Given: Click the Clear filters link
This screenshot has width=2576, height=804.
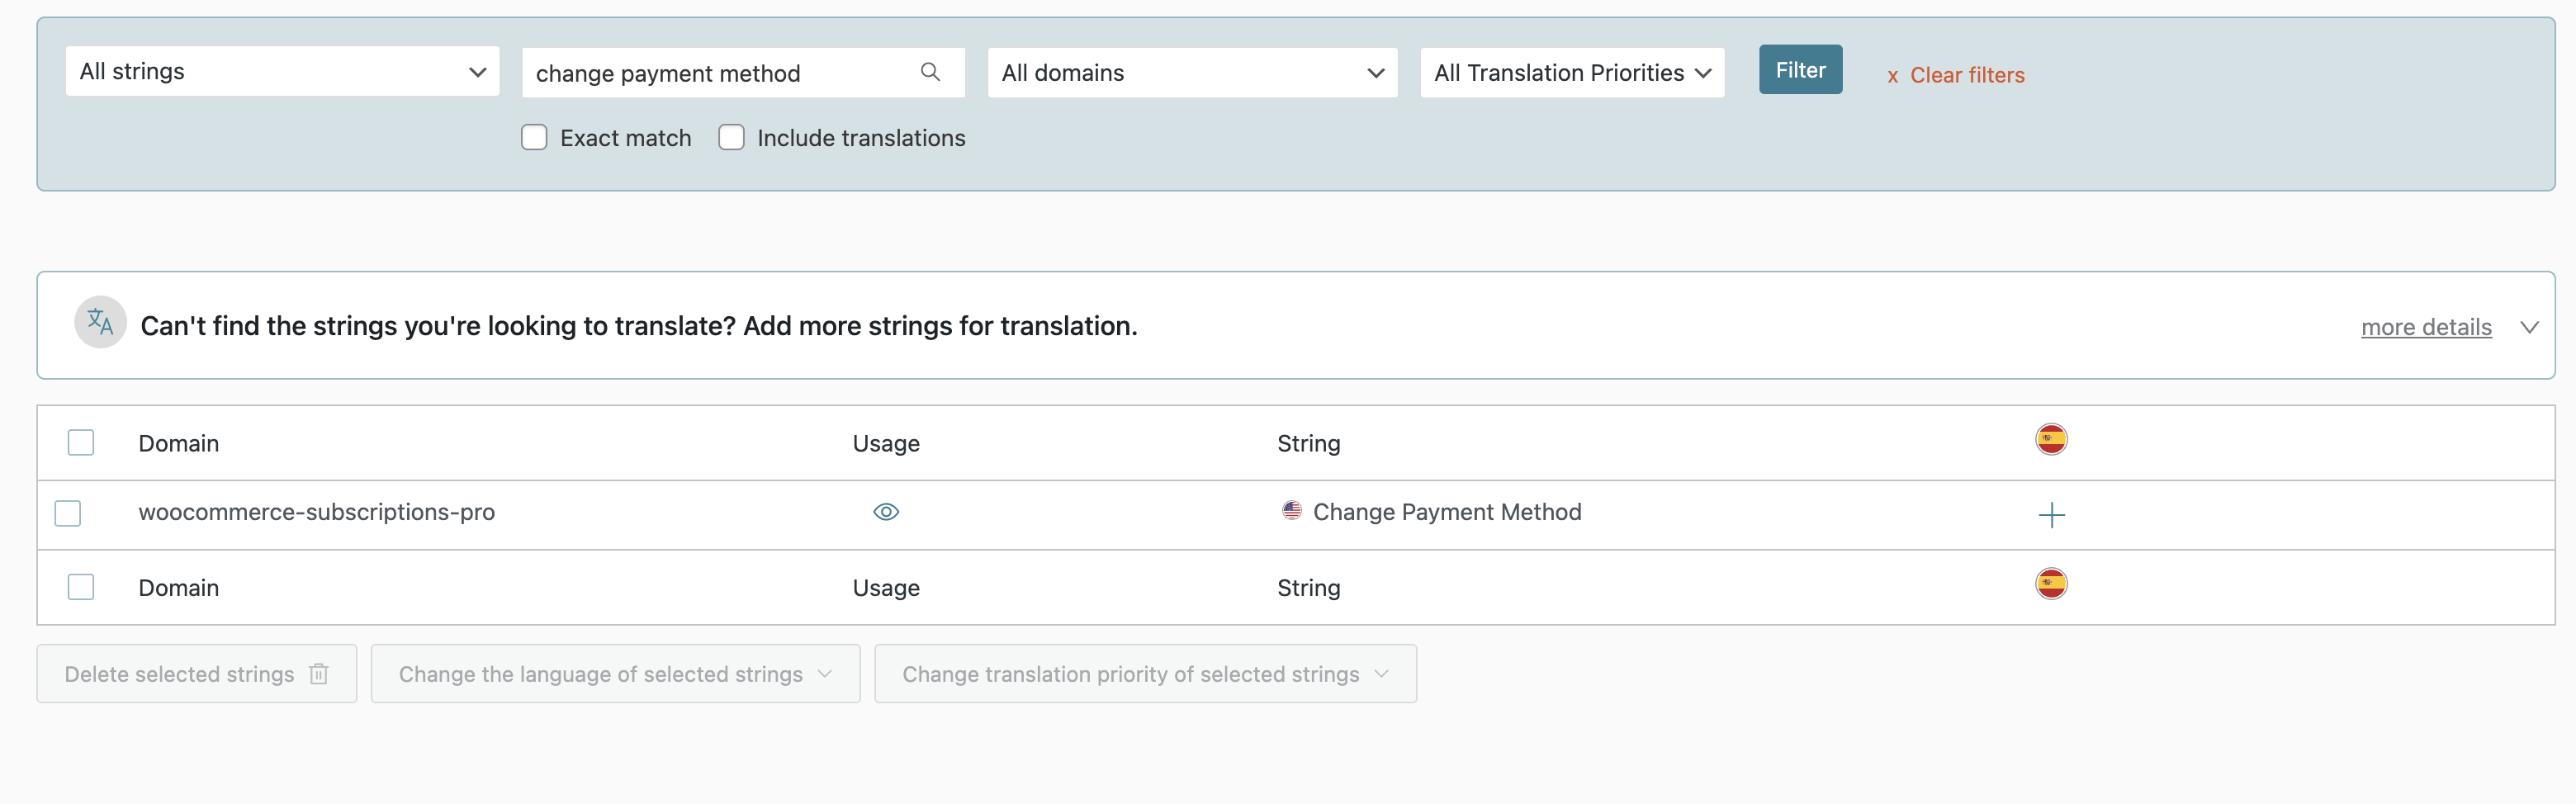Looking at the screenshot, I should [x=1955, y=75].
